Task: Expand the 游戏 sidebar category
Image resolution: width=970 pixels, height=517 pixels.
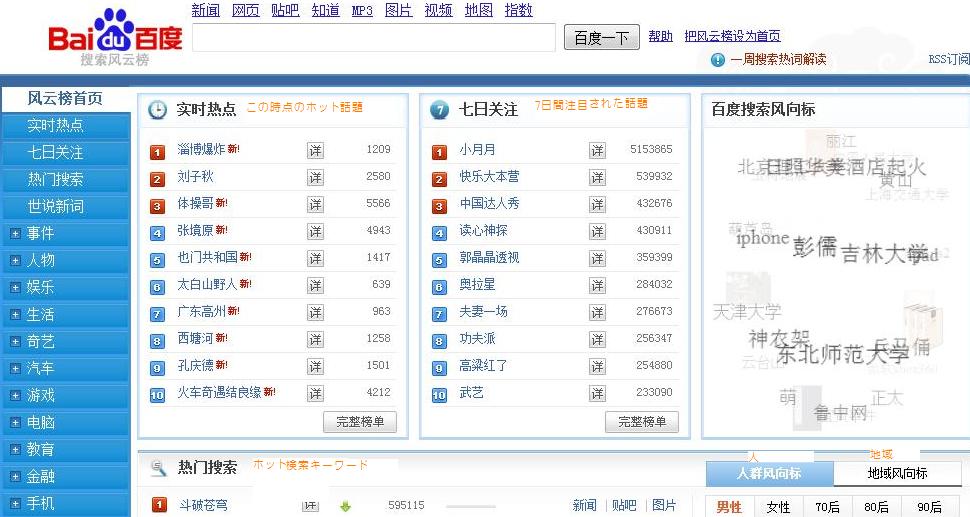Action: (x=15, y=396)
